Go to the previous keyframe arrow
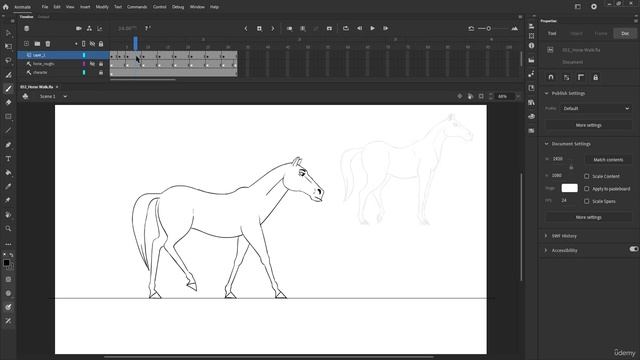The height and width of the screenshot is (360, 640). pos(246,29)
